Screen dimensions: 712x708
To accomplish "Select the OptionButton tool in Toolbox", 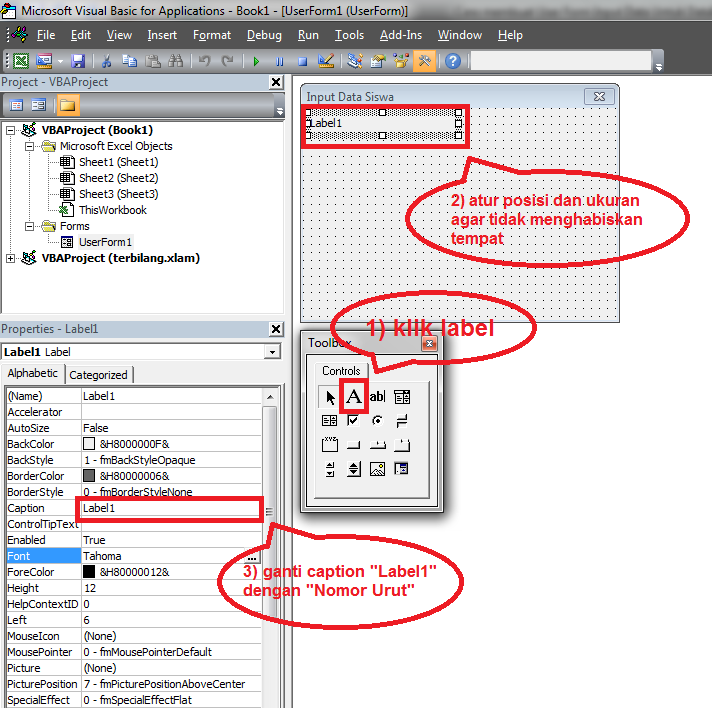I will 377,421.
